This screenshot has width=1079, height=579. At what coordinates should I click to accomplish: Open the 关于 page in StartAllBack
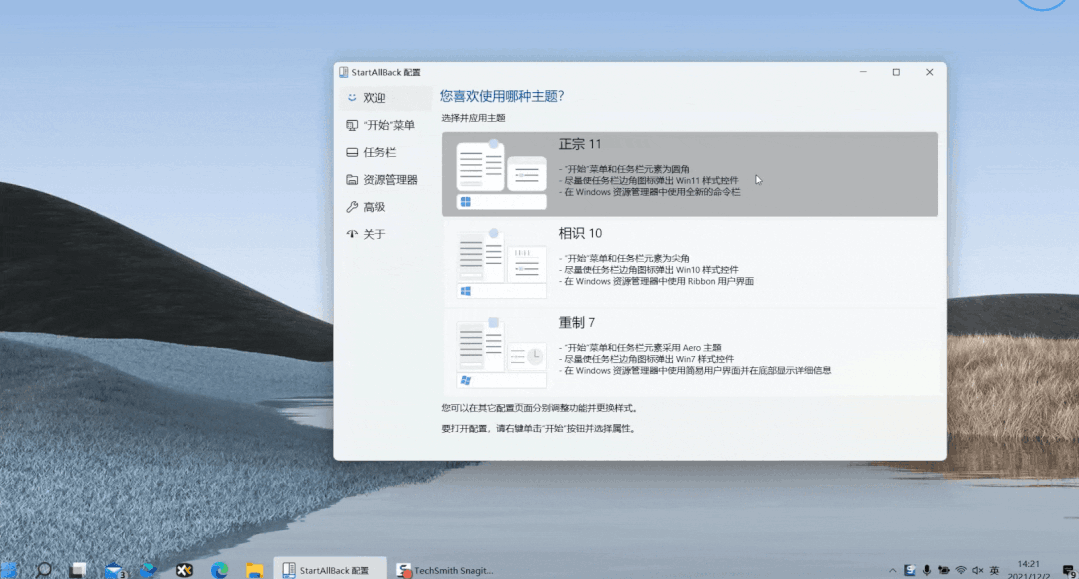376,233
